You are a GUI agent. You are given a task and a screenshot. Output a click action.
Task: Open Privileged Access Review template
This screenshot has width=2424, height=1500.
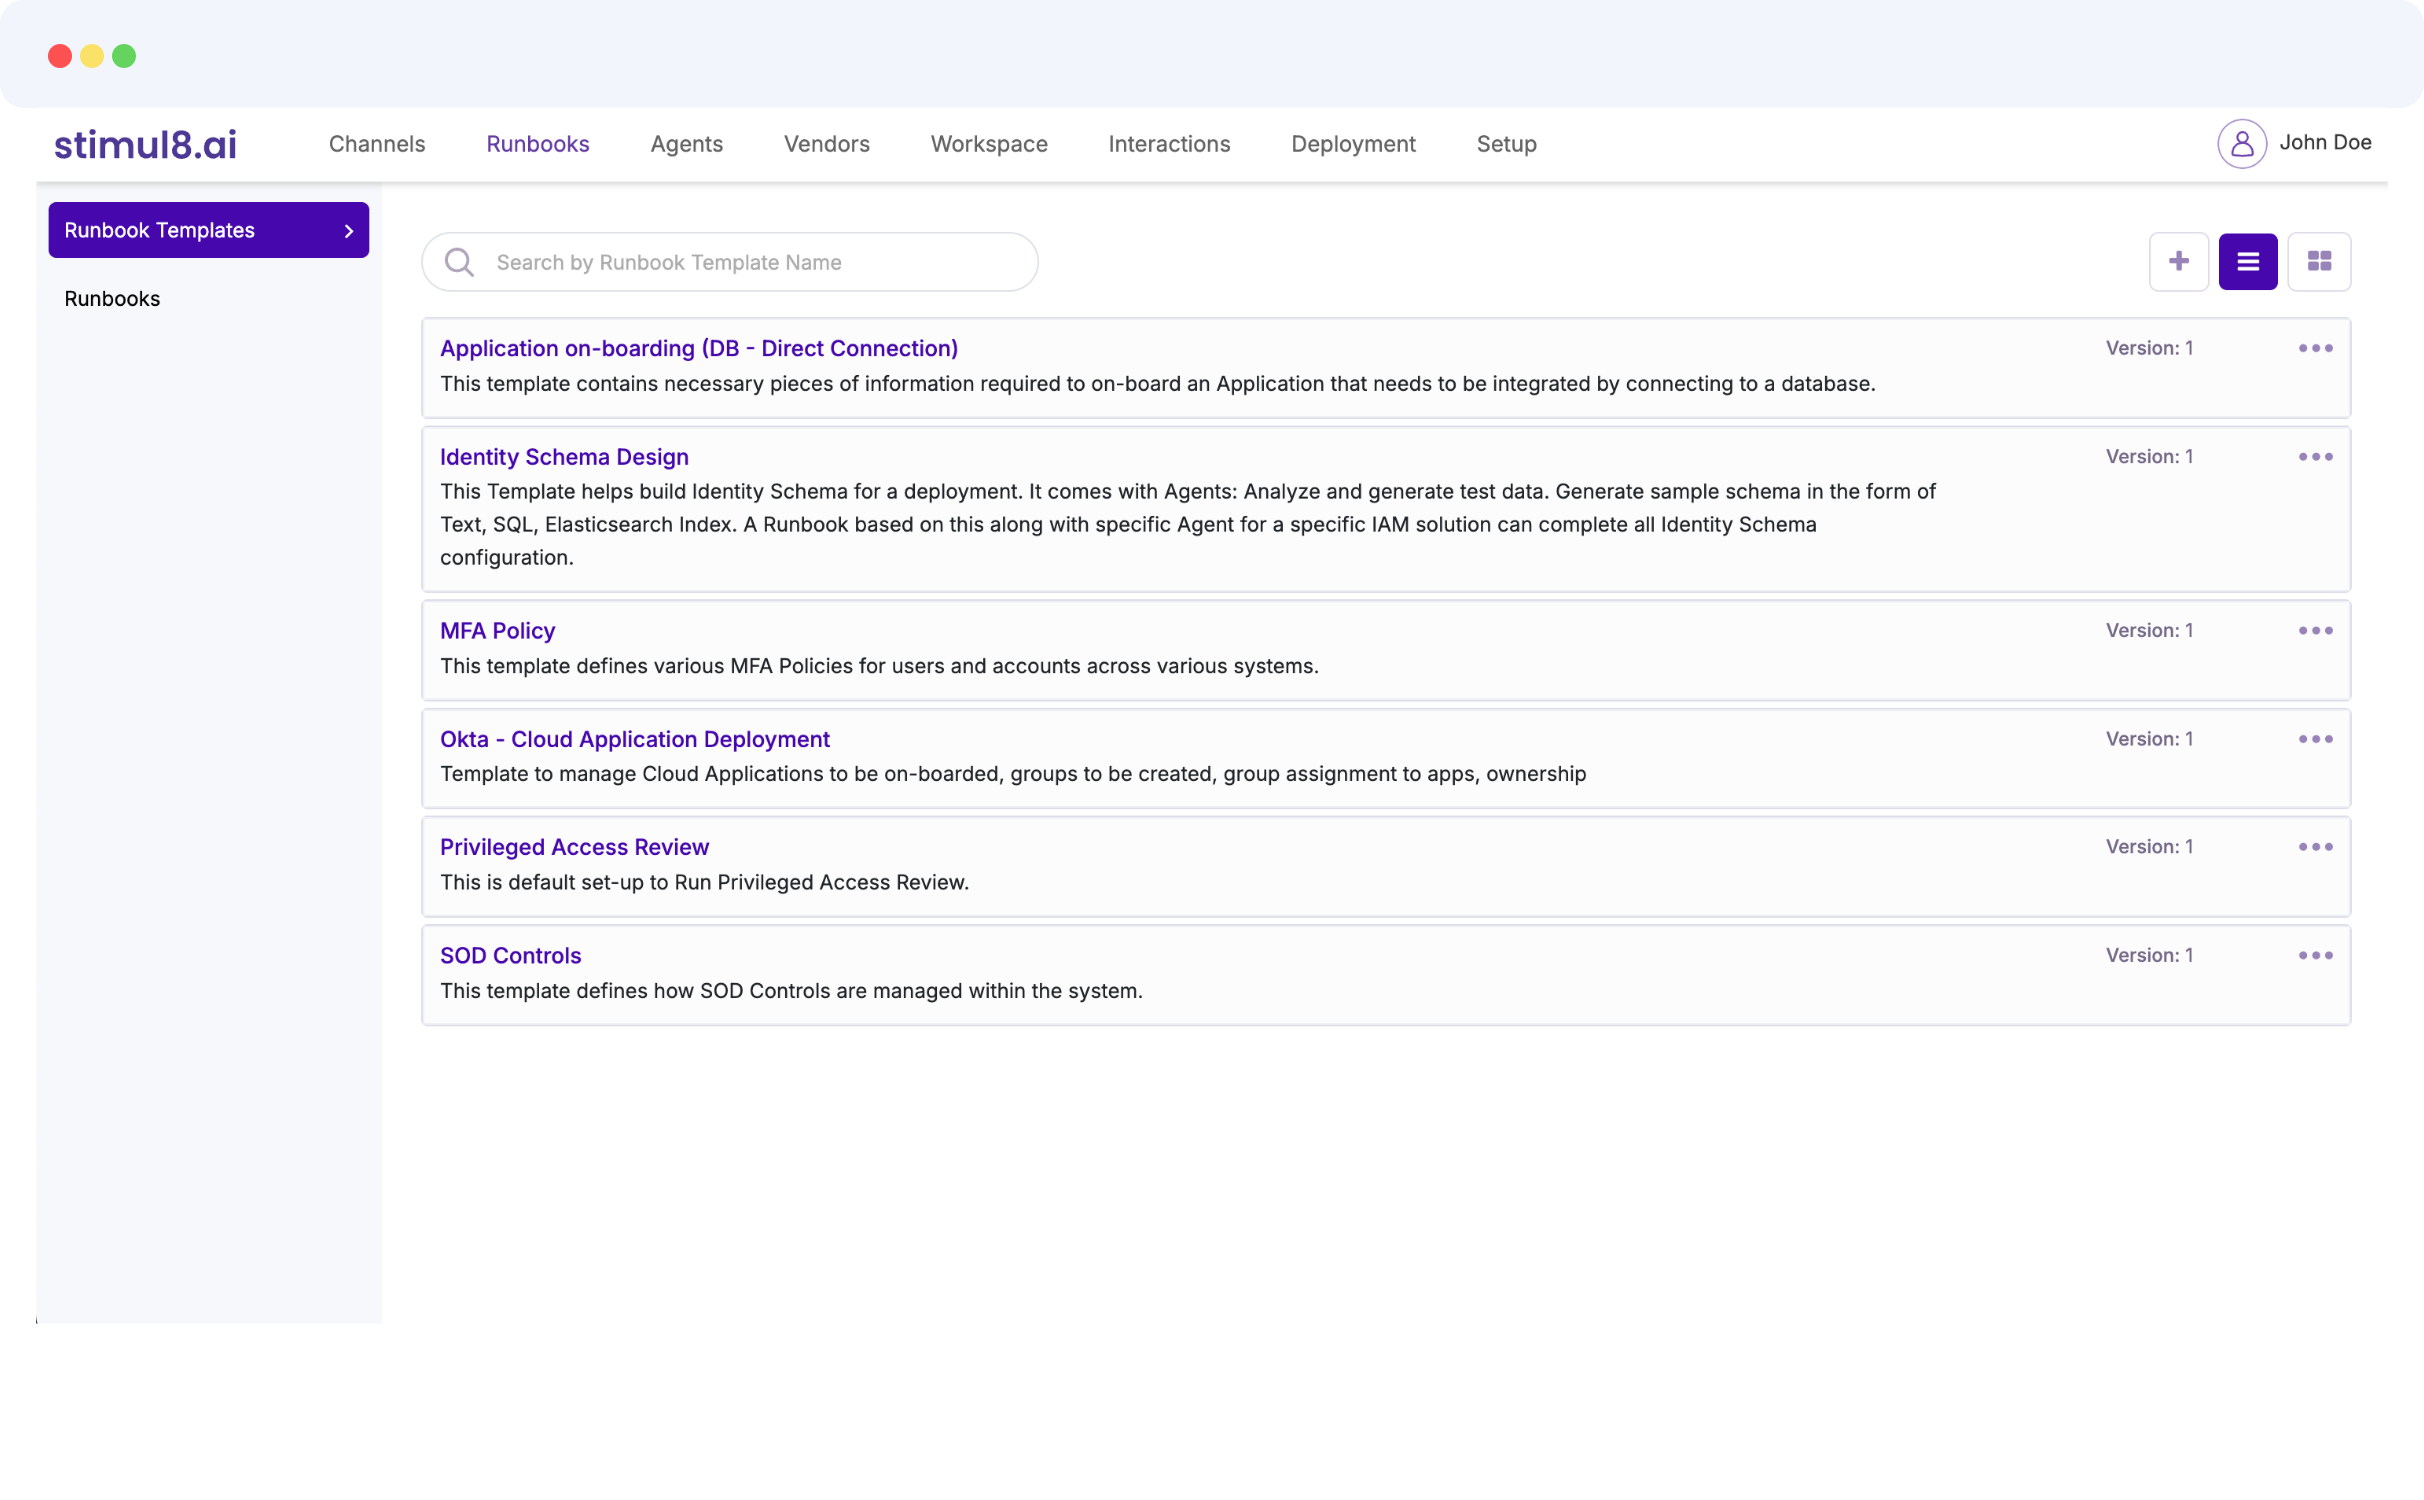coord(574,847)
